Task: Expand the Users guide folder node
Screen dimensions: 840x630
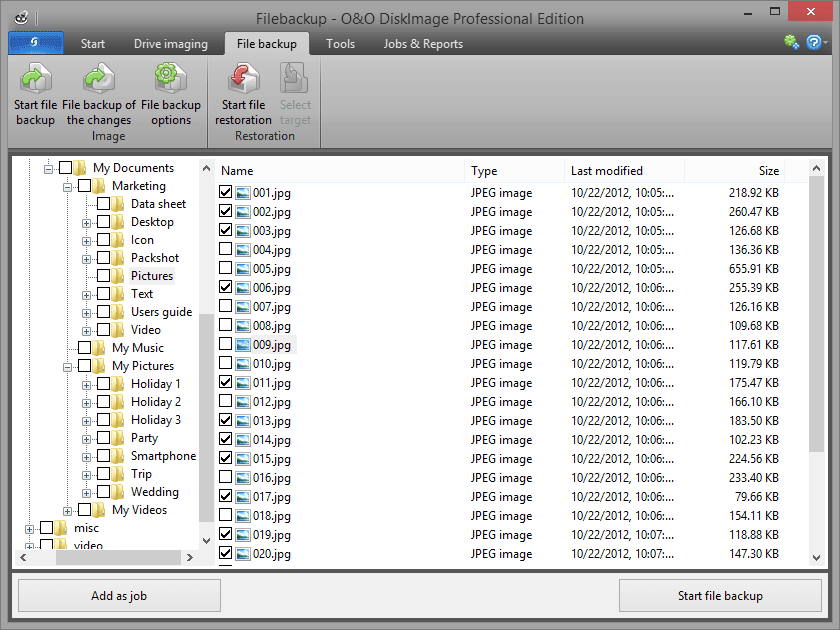Action: (86, 313)
